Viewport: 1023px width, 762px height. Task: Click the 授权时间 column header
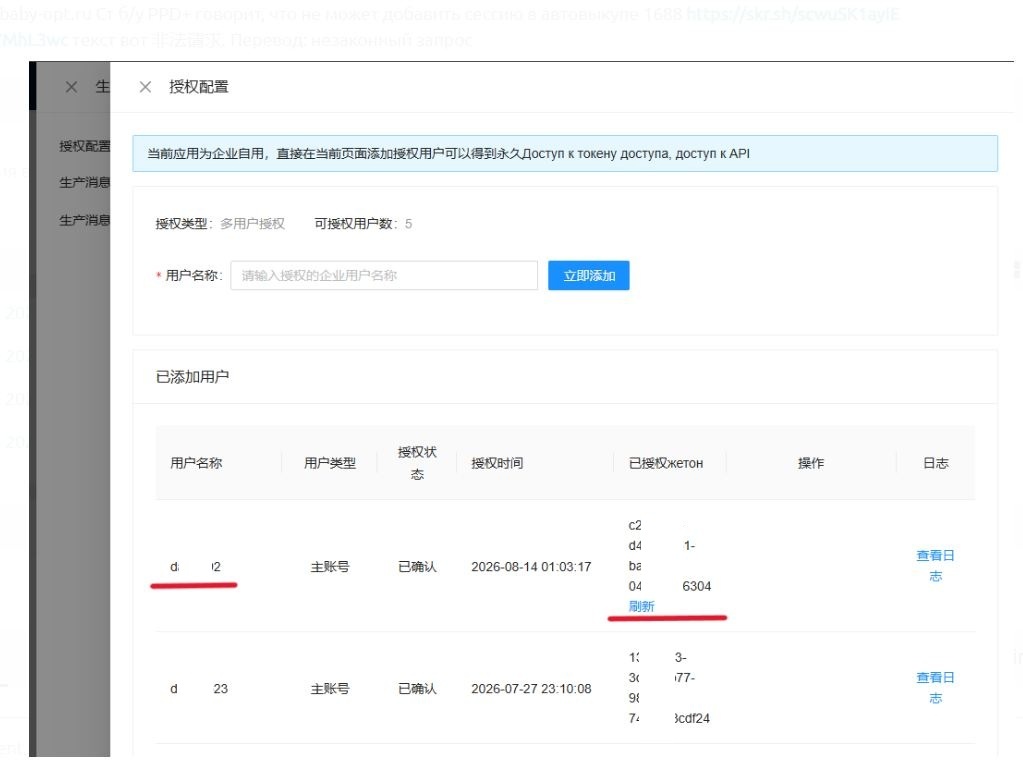point(497,463)
